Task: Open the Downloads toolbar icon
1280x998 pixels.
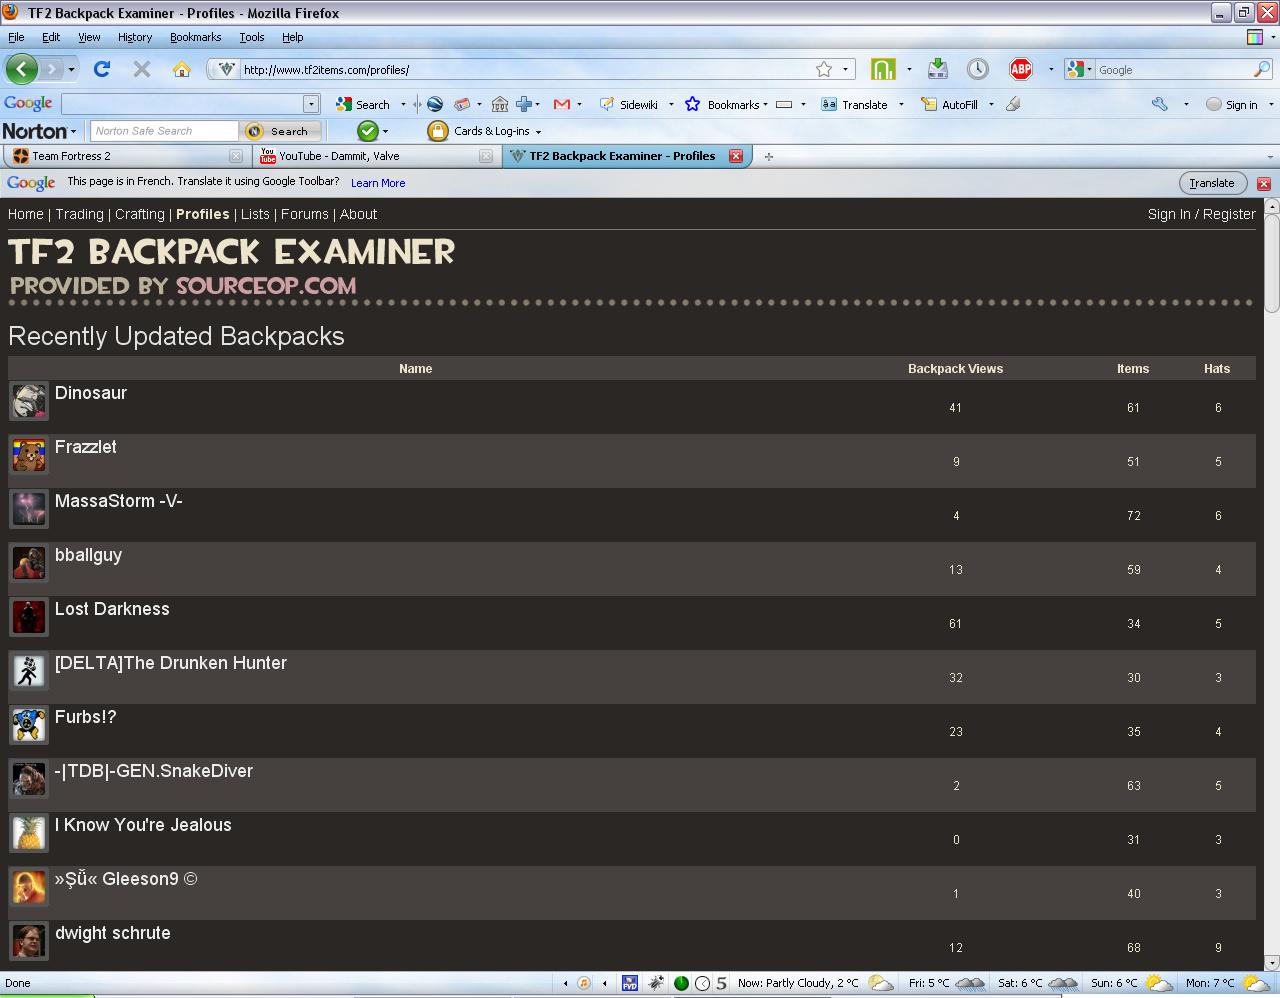Action: [x=937, y=69]
